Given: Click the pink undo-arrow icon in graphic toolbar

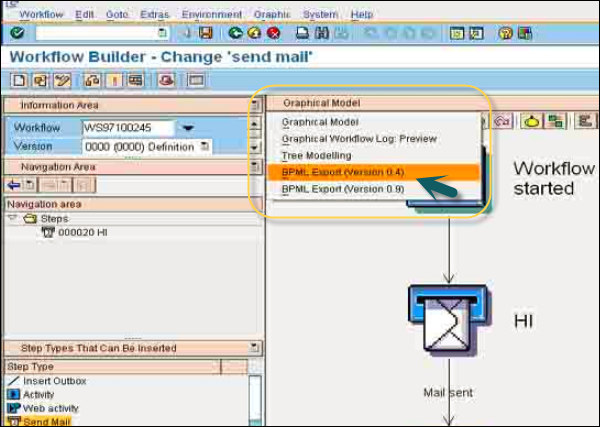Looking at the screenshot, I should 502,121.
